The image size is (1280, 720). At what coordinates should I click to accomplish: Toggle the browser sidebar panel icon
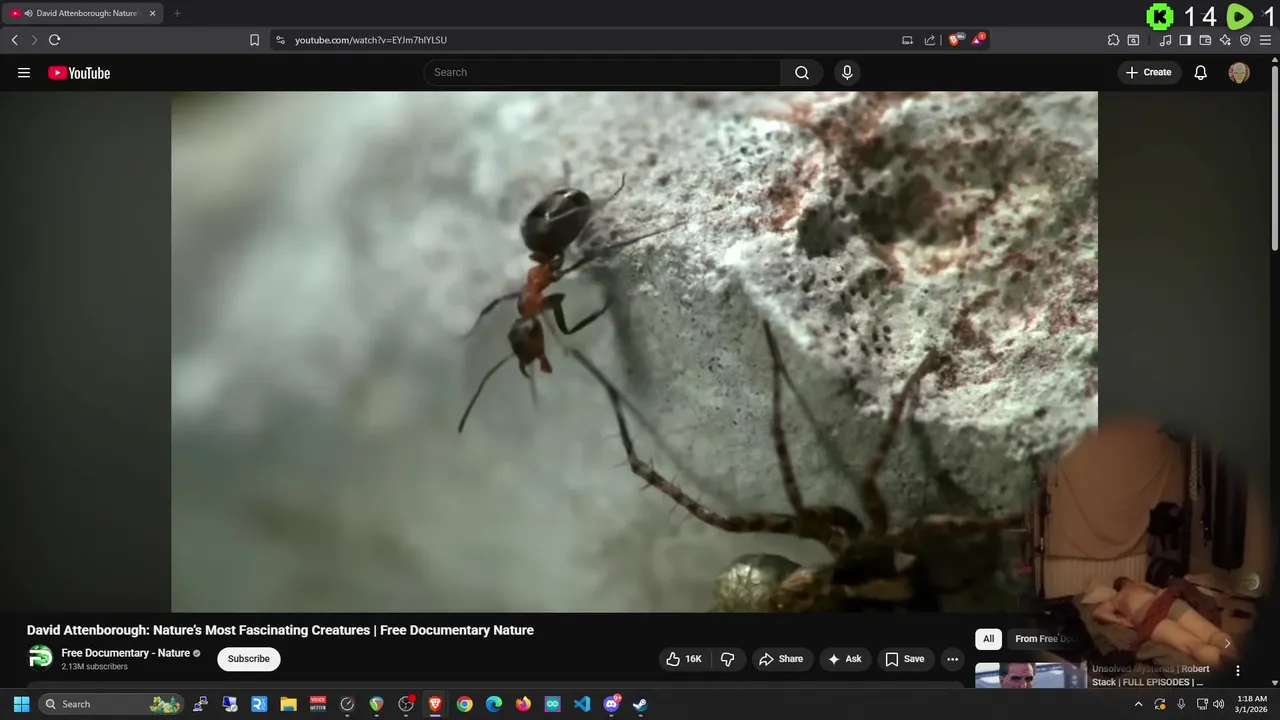(x=1185, y=40)
